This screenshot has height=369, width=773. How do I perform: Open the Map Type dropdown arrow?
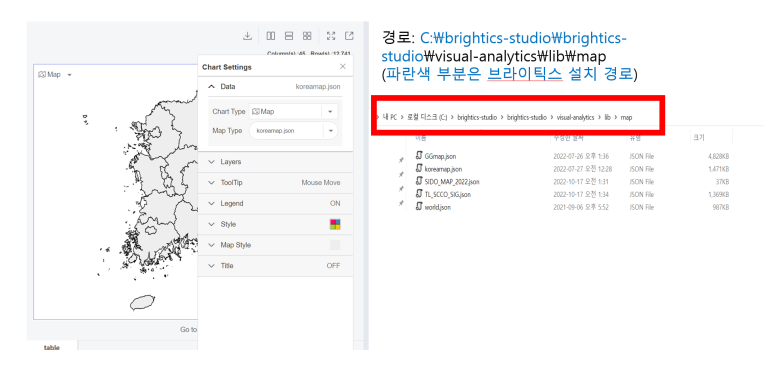330,131
